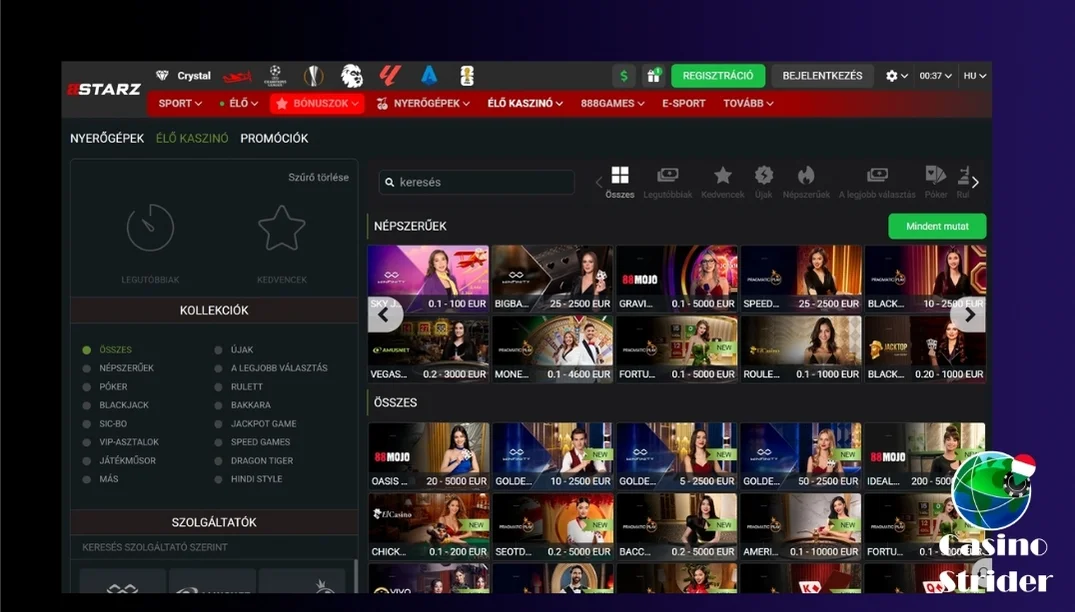Click the Regisztráció button
This screenshot has height=612, width=1075.
(718, 76)
